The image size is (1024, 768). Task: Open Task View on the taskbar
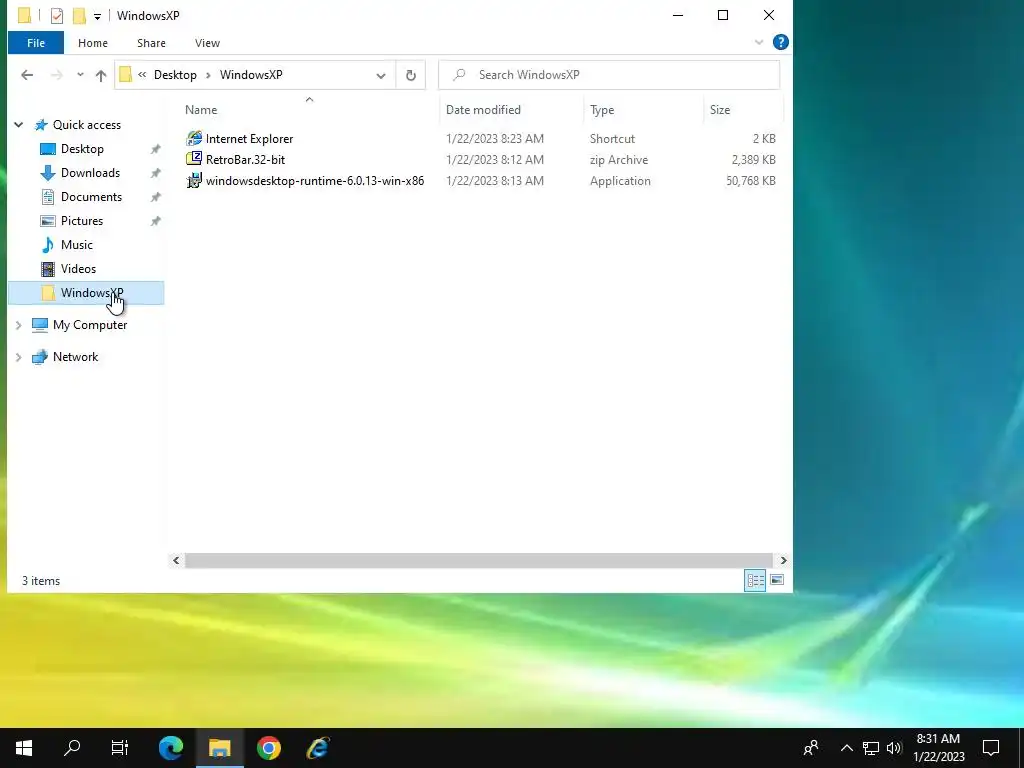pyautogui.click(x=120, y=748)
